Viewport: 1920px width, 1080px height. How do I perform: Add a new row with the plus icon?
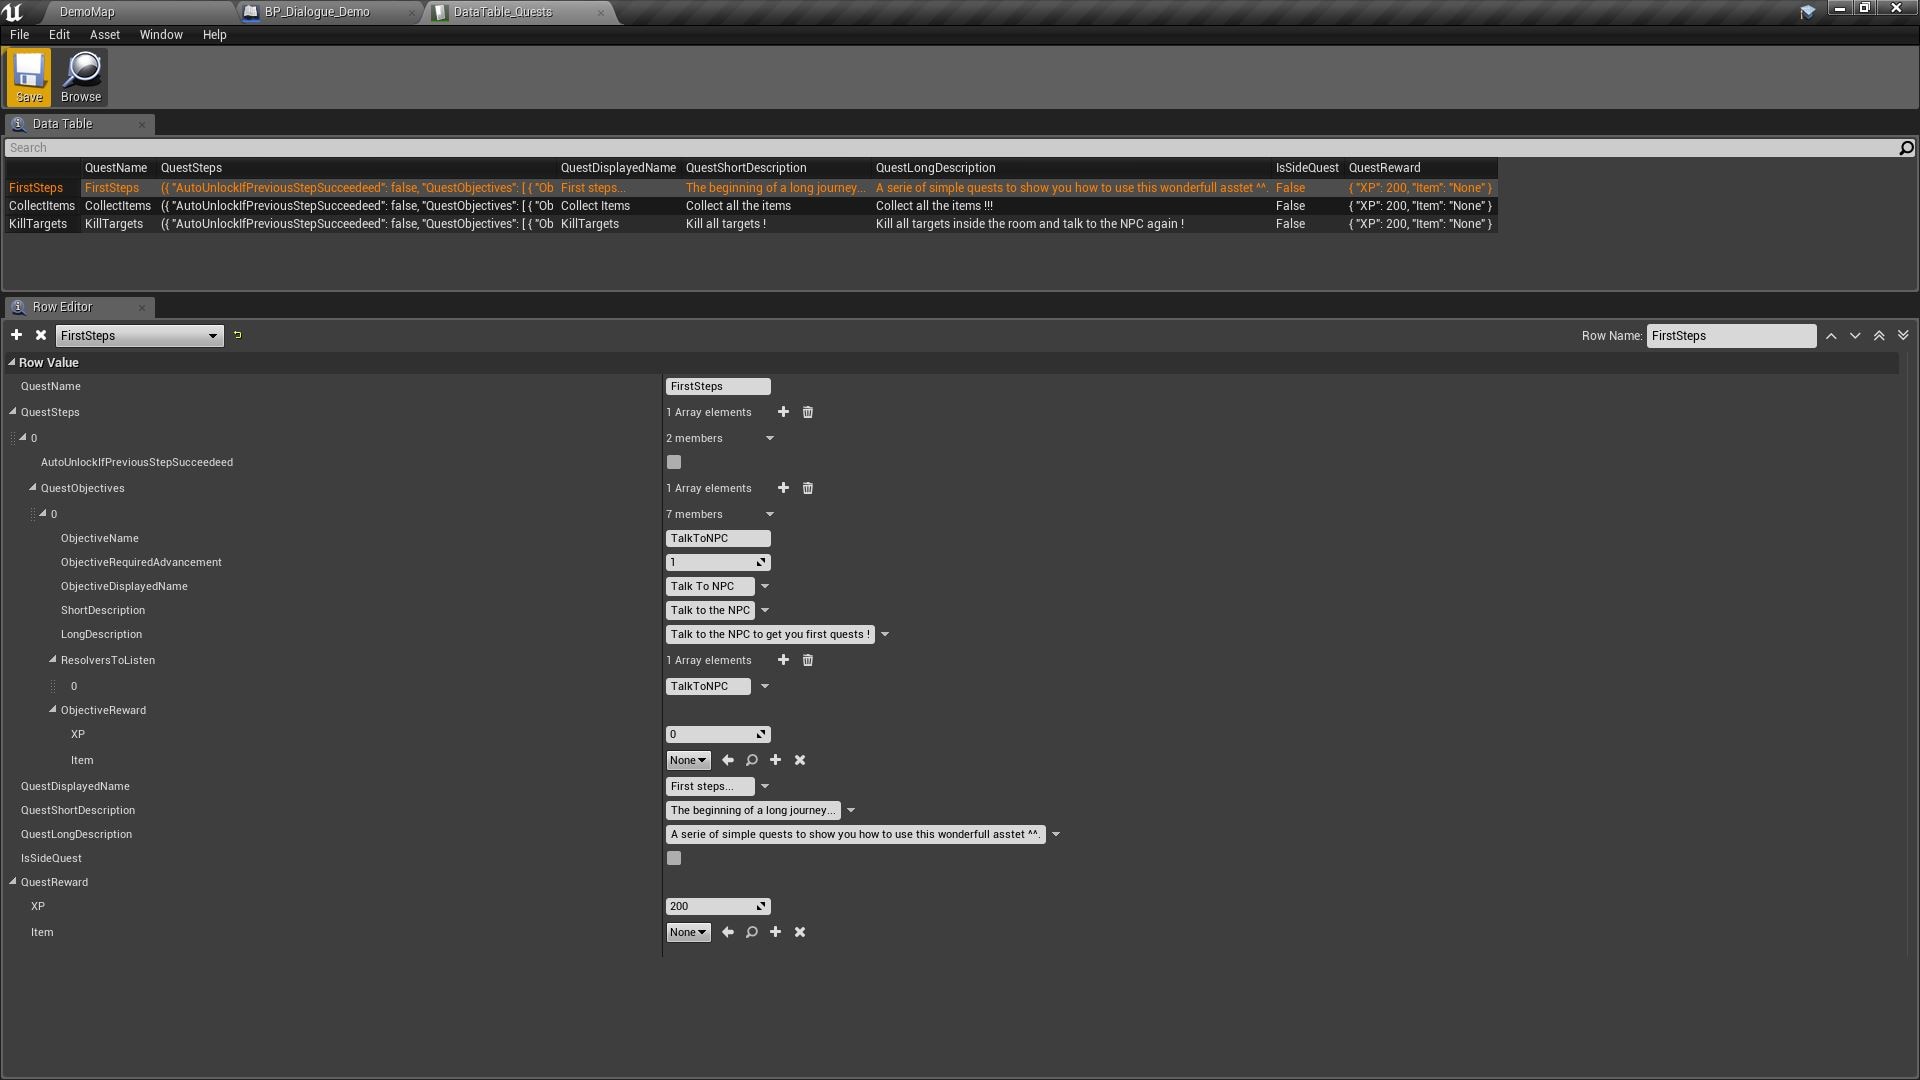tap(16, 335)
